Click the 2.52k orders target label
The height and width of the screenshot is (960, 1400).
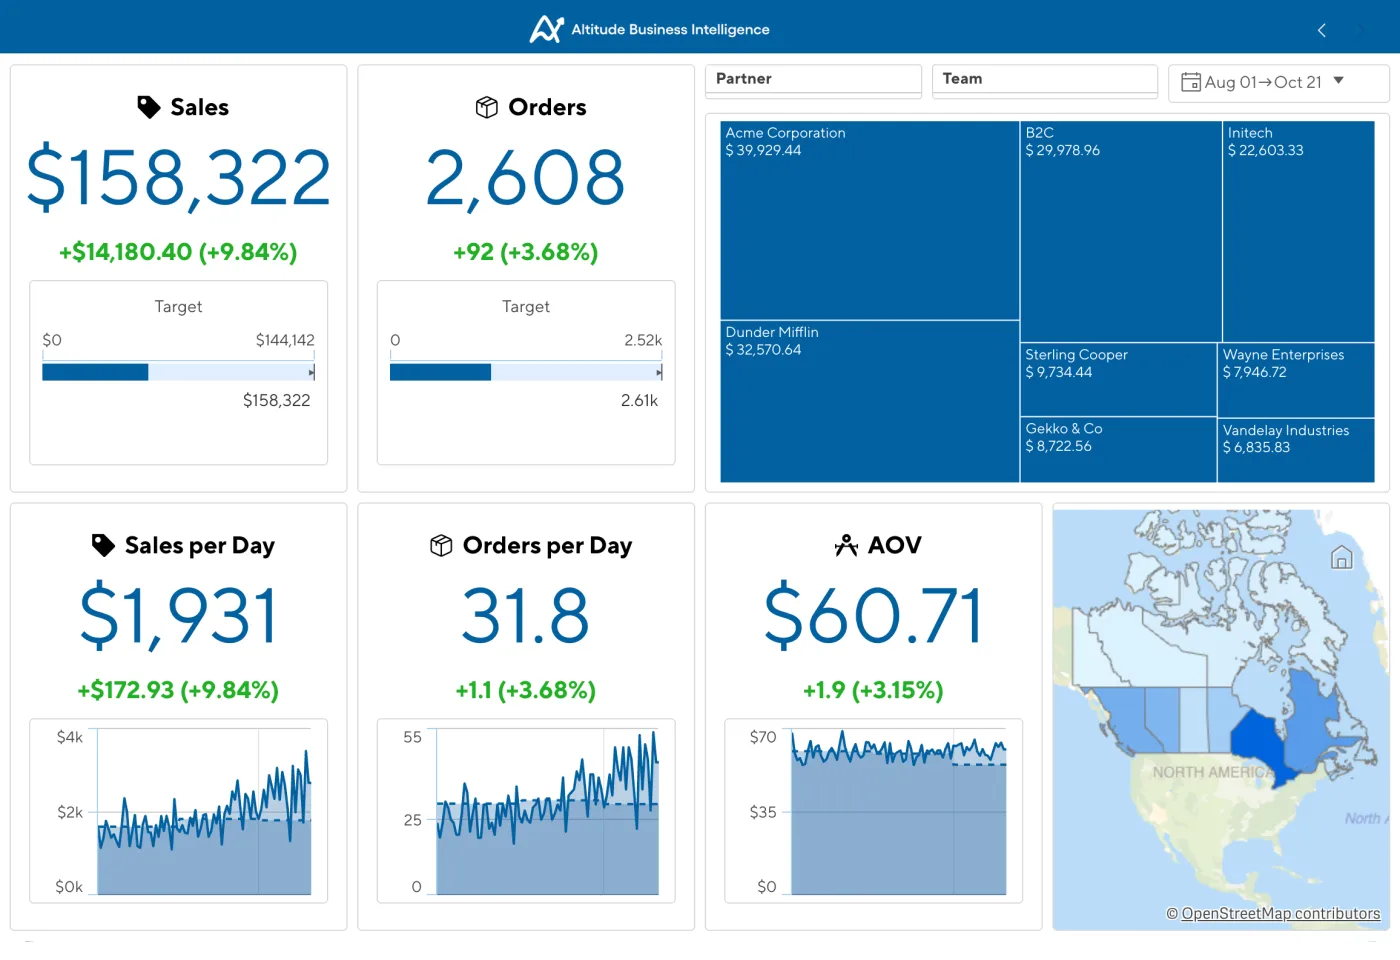[643, 340]
